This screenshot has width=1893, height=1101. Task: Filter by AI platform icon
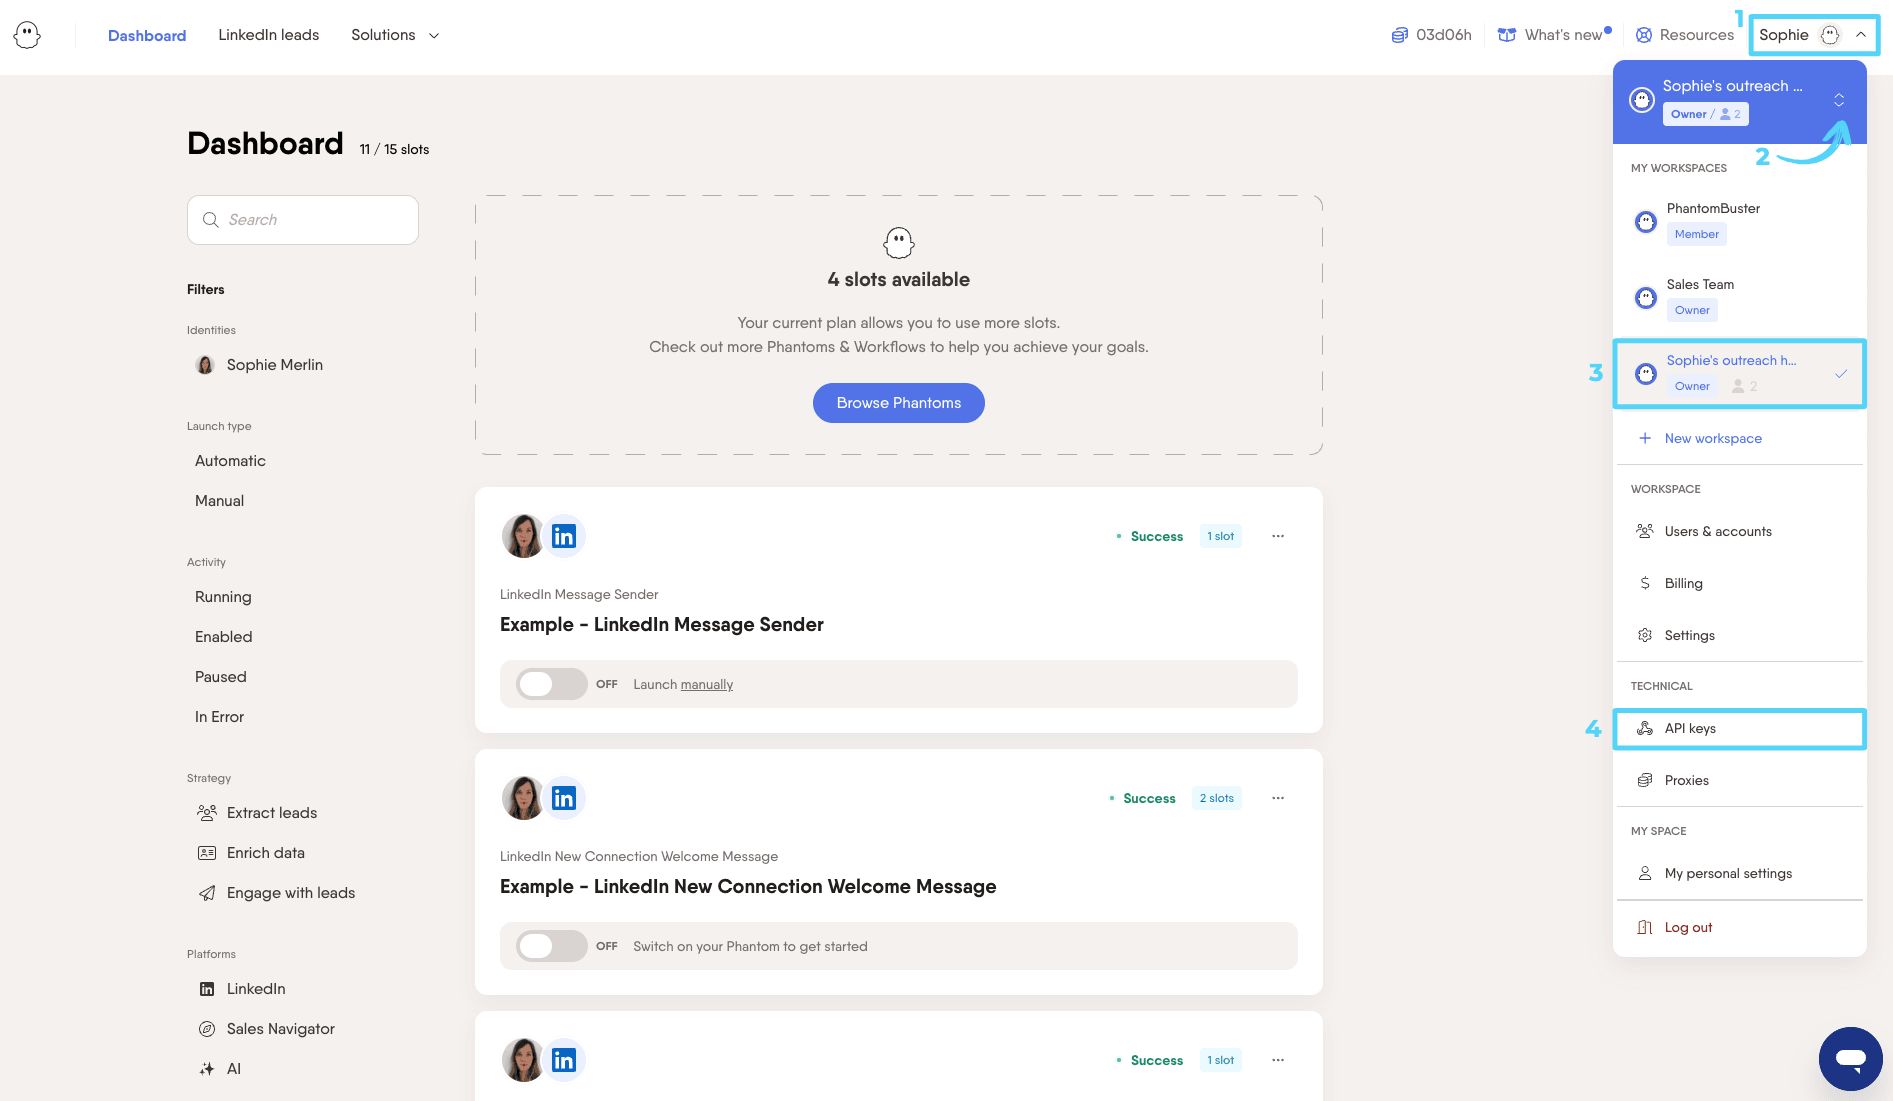(207, 1069)
